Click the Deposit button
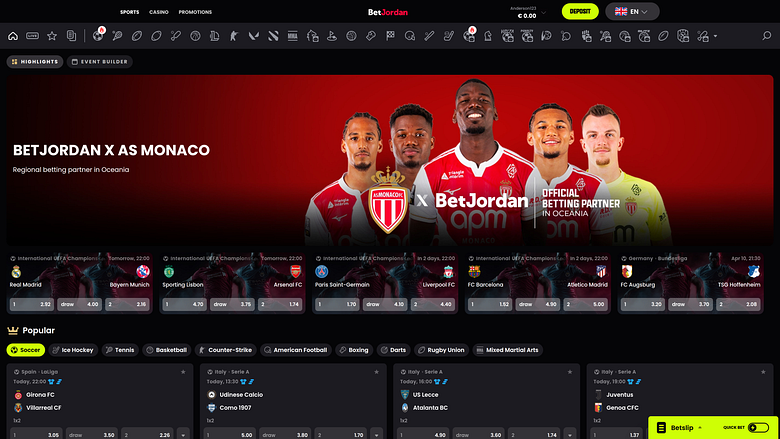Image resolution: width=780 pixels, height=439 pixels. point(580,11)
